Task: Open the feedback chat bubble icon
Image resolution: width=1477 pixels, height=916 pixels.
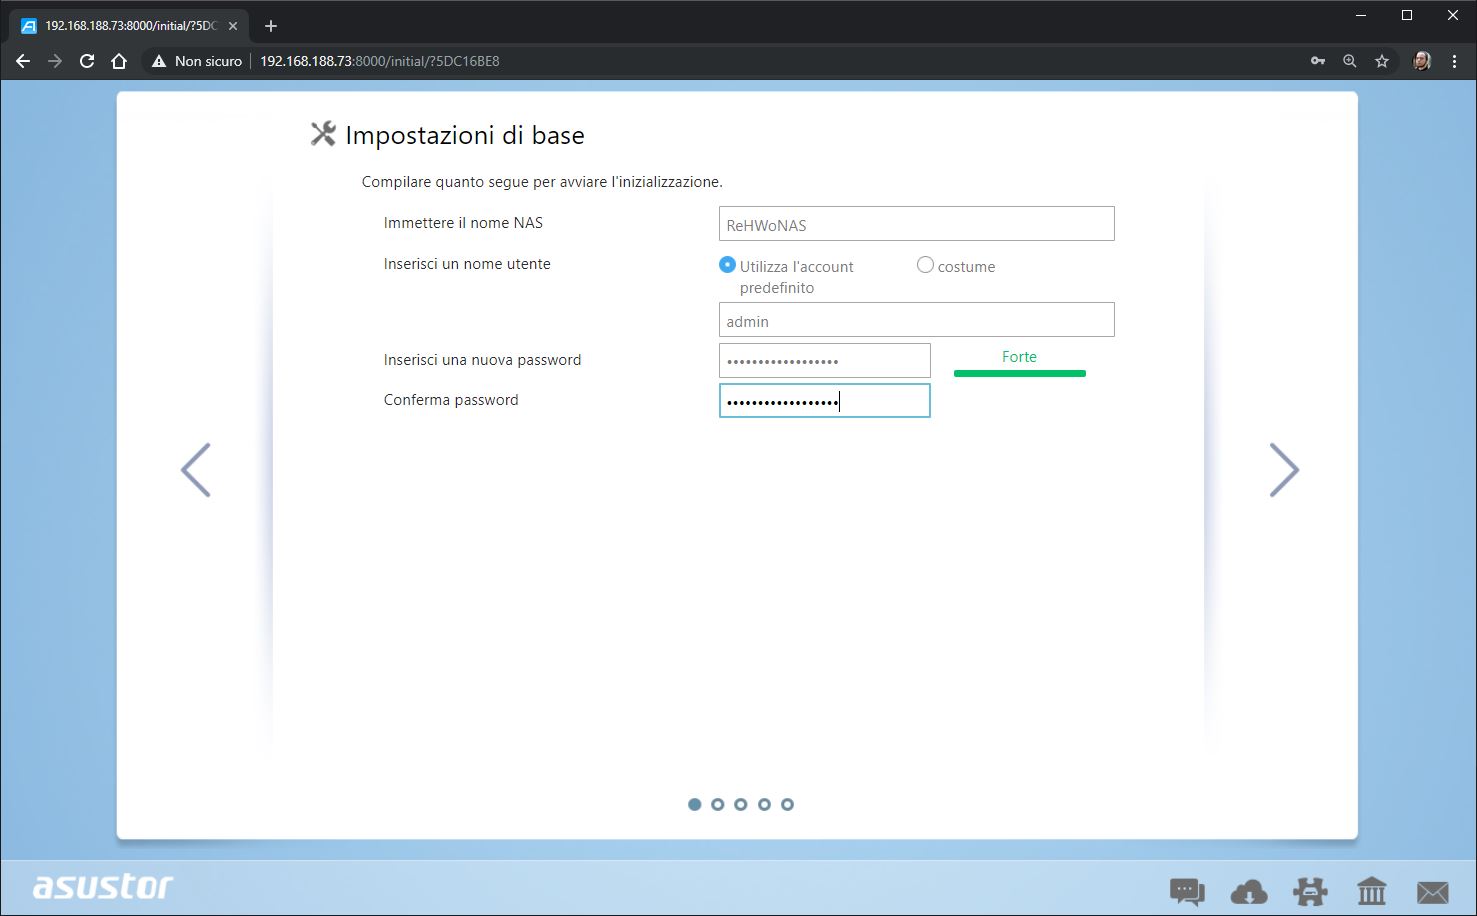Action: tap(1187, 890)
